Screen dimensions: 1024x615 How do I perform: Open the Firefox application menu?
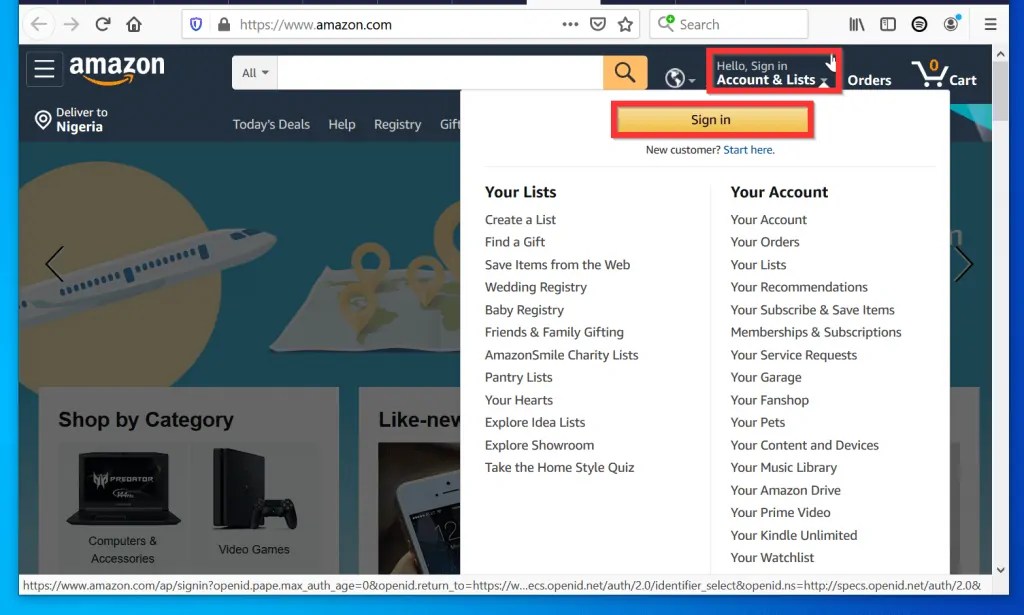pos(989,24)
